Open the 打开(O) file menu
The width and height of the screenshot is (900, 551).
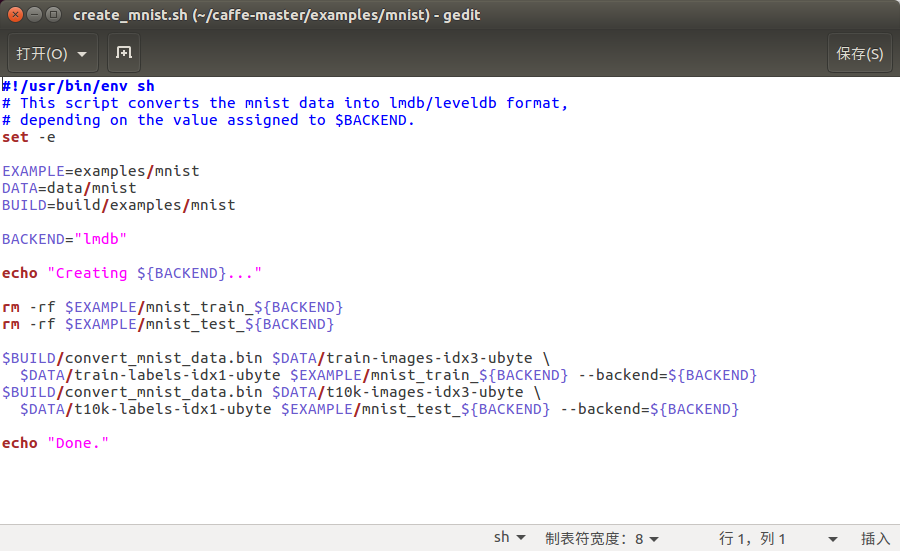point(52,53)
